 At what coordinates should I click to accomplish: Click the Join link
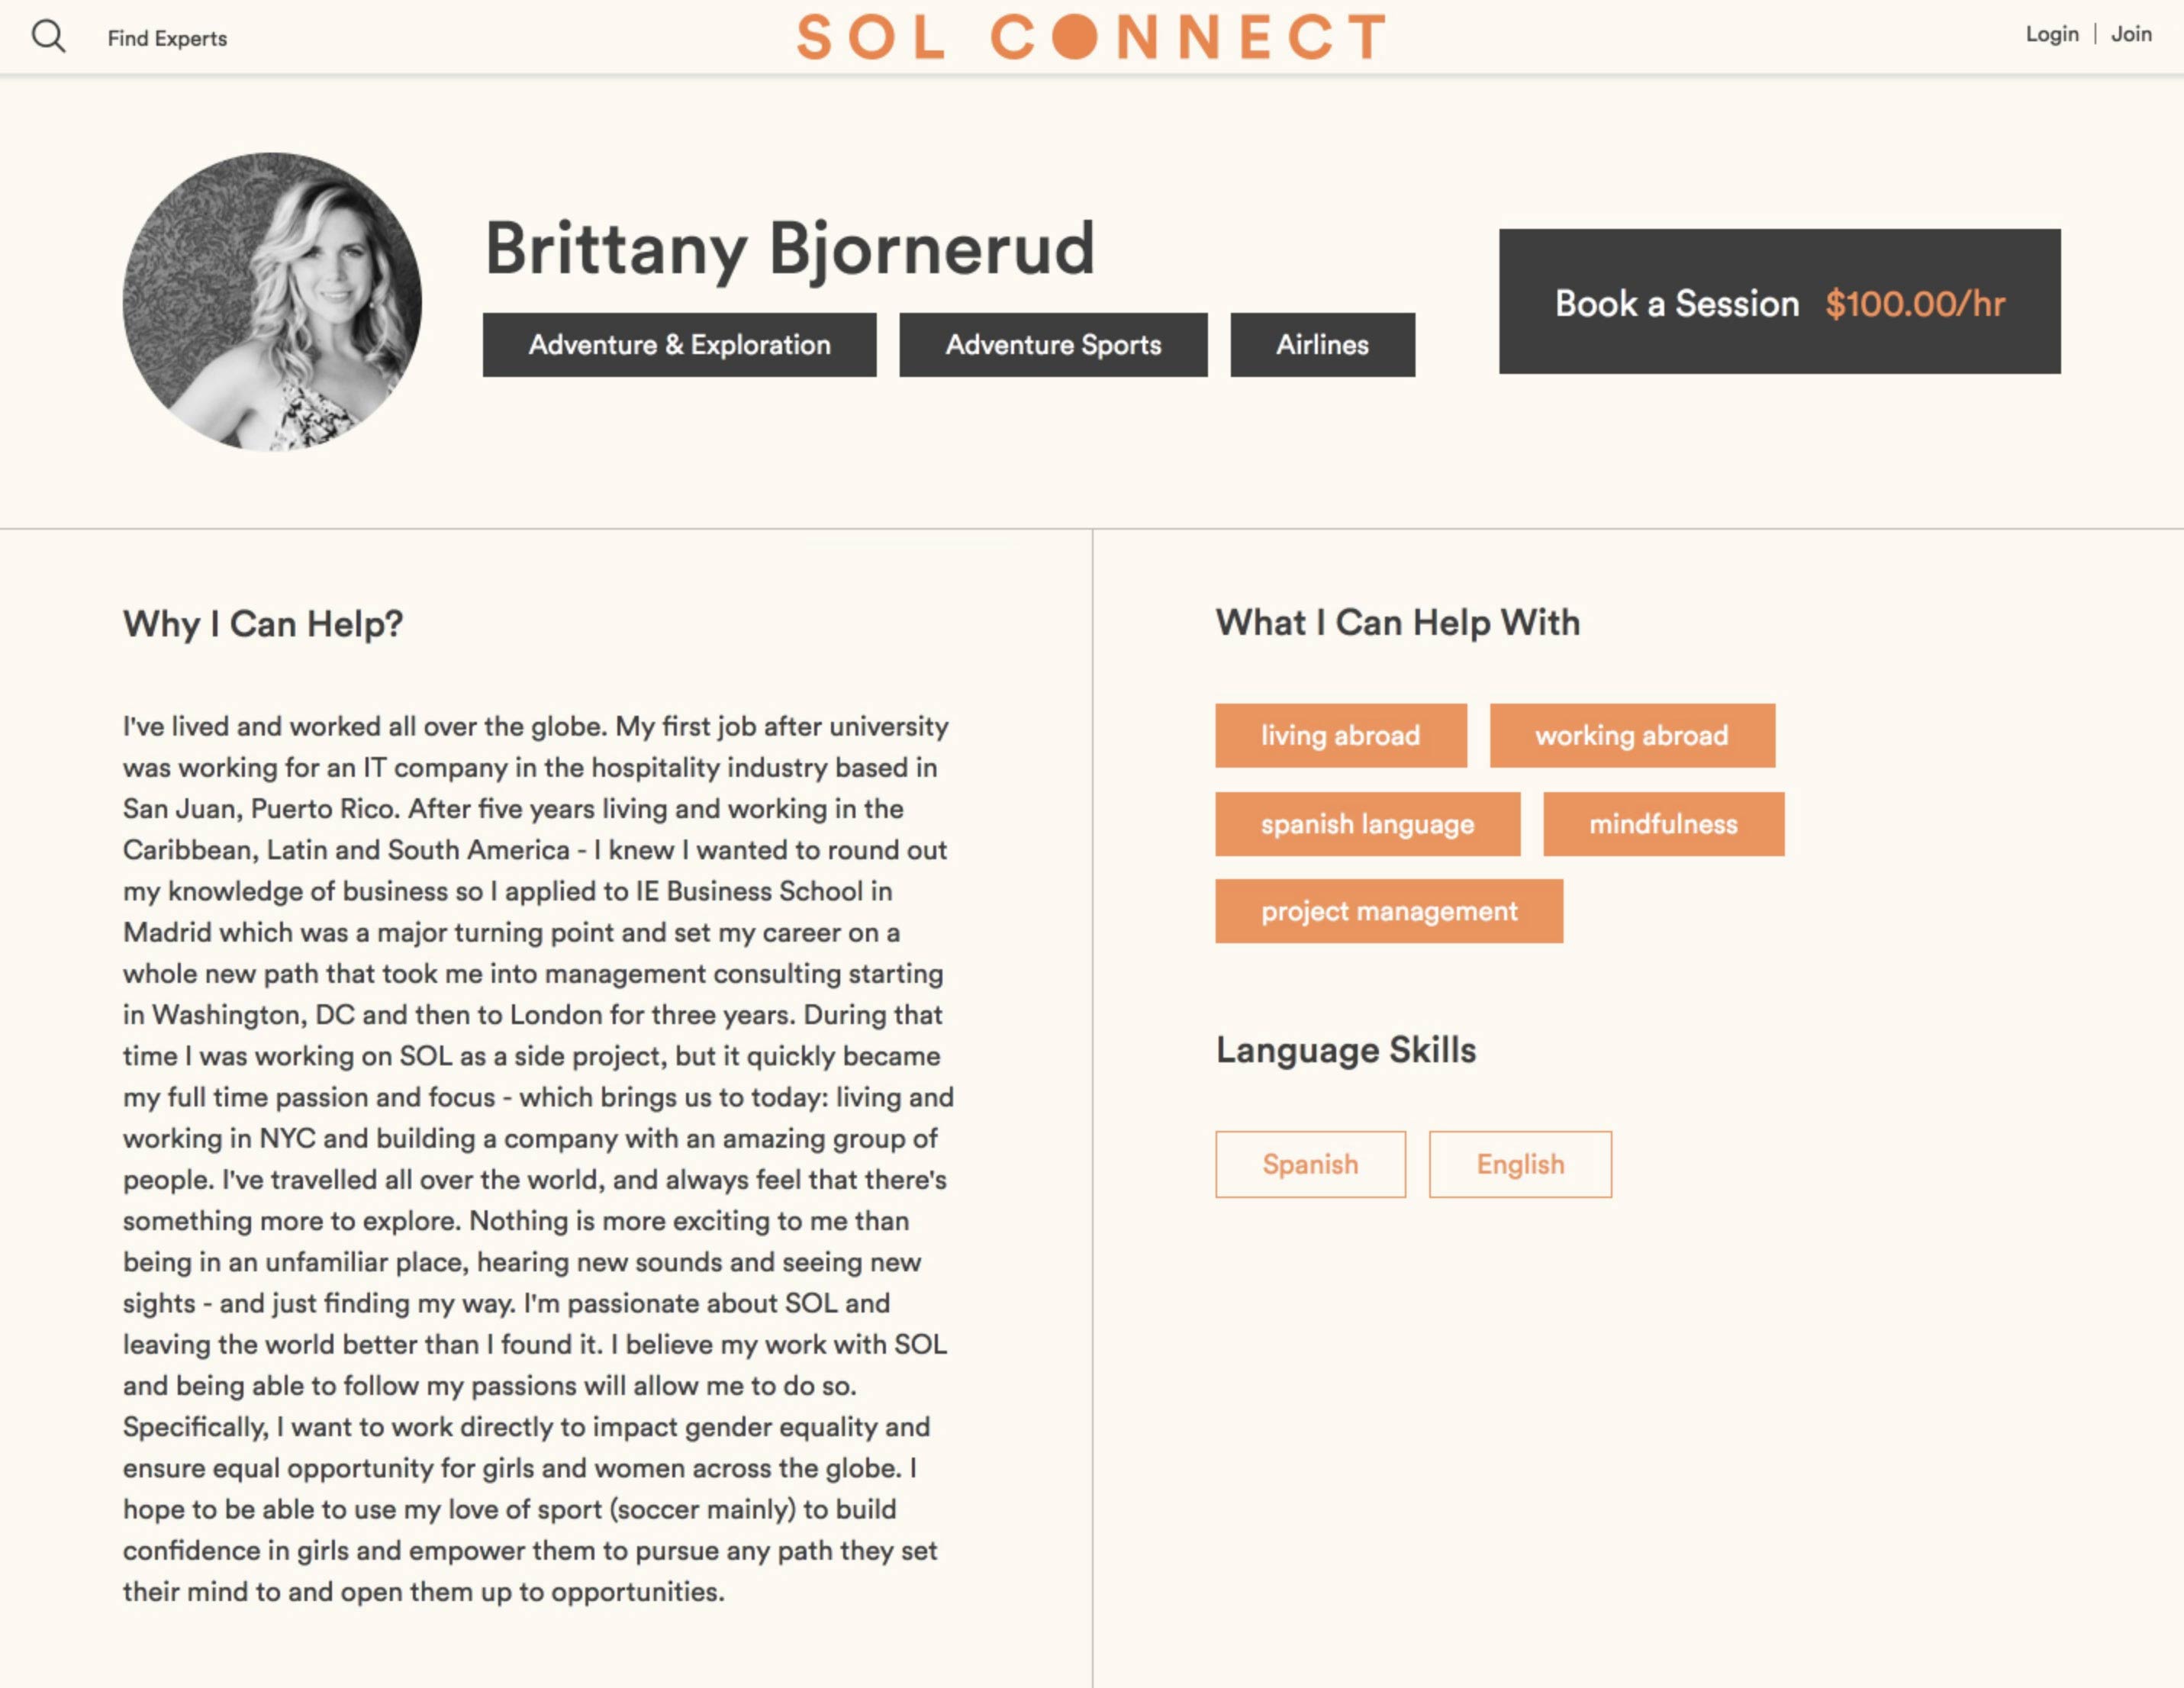(2131, 34)
